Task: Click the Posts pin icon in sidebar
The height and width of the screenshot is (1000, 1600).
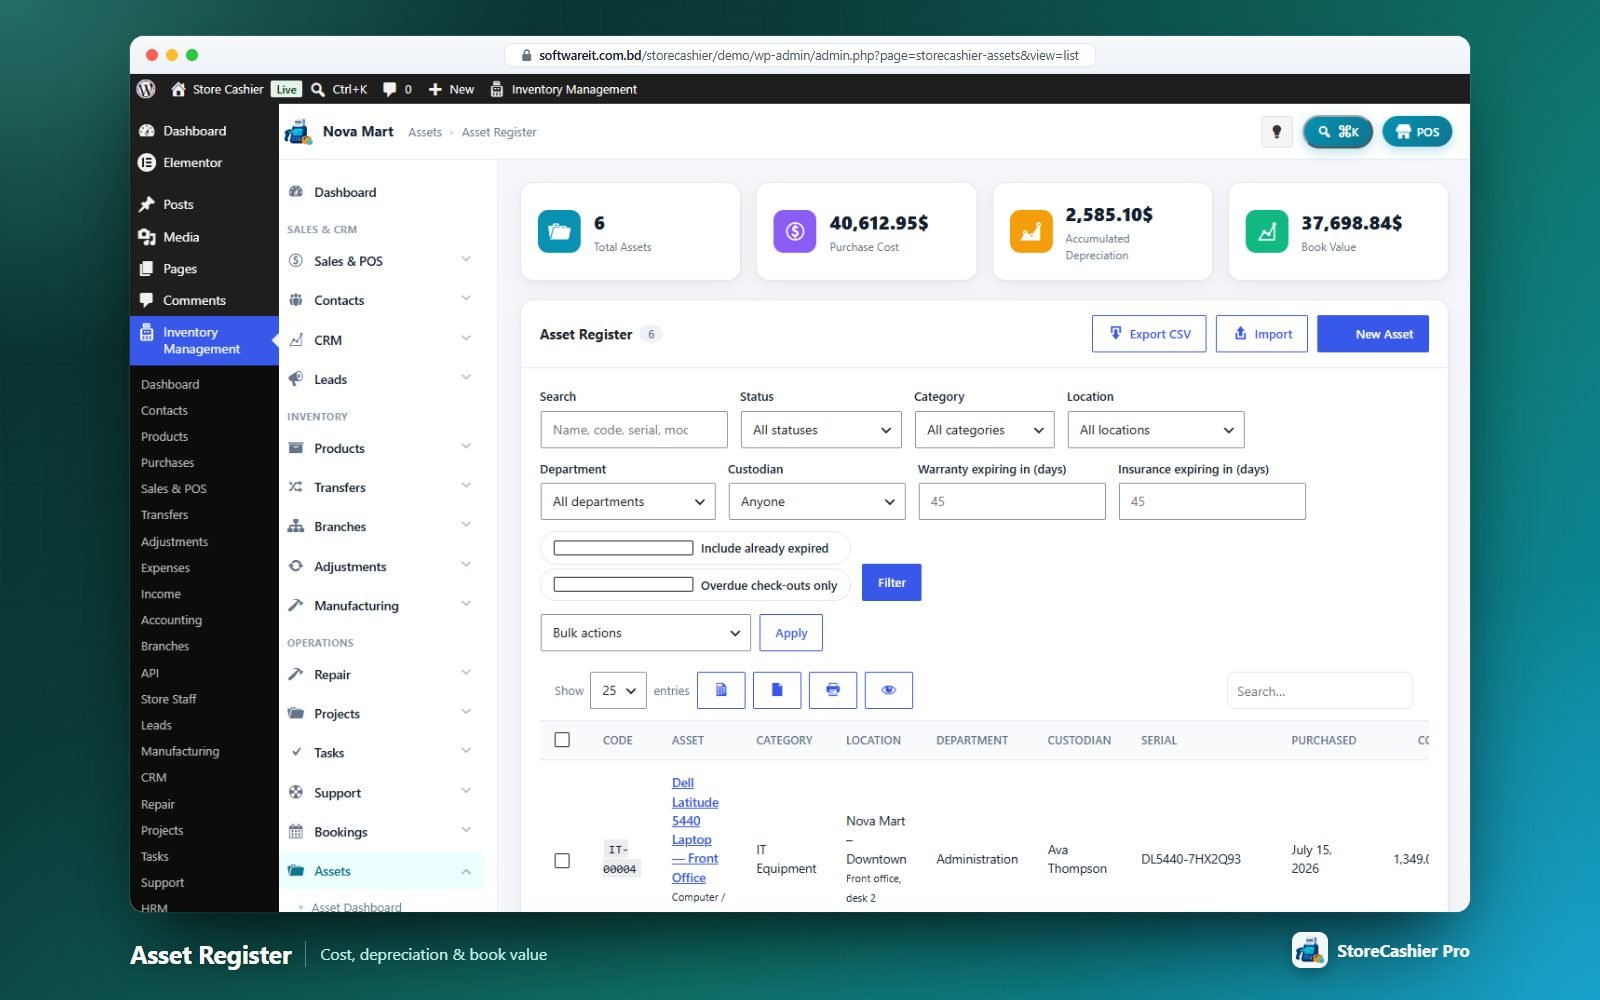Action: click(147, 204)
